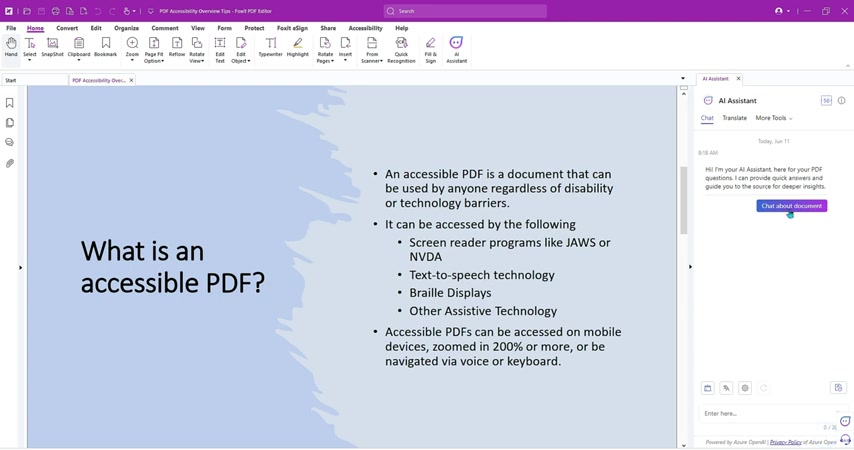
Task: Open the document tab list dropdown arrow
Action: point(683,79)
